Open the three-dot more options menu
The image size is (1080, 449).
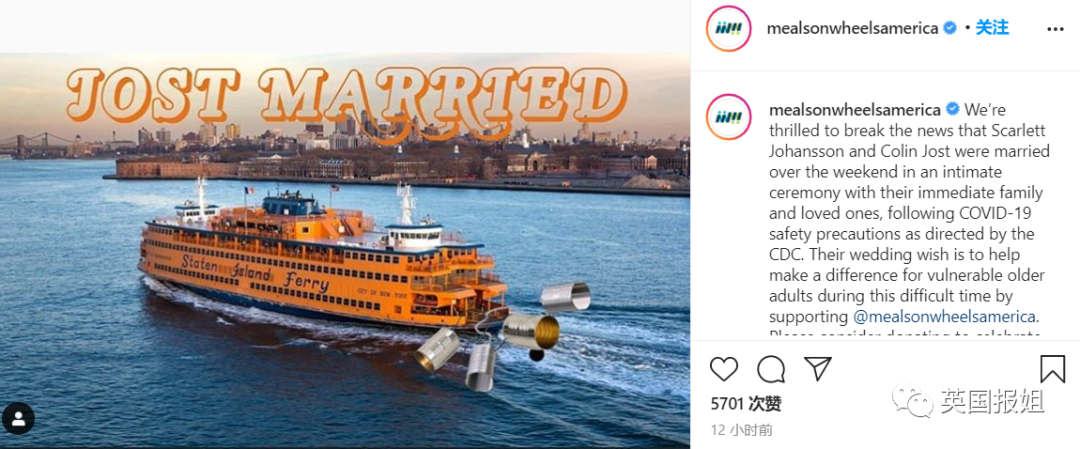(1055, 29)
